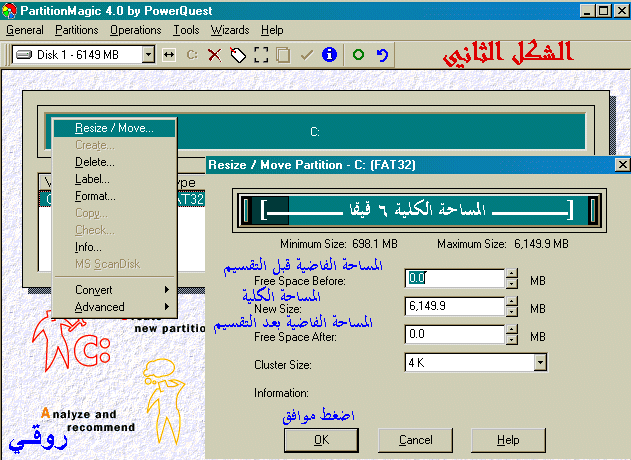Close the Resize / Move Partition dialog

623,165
